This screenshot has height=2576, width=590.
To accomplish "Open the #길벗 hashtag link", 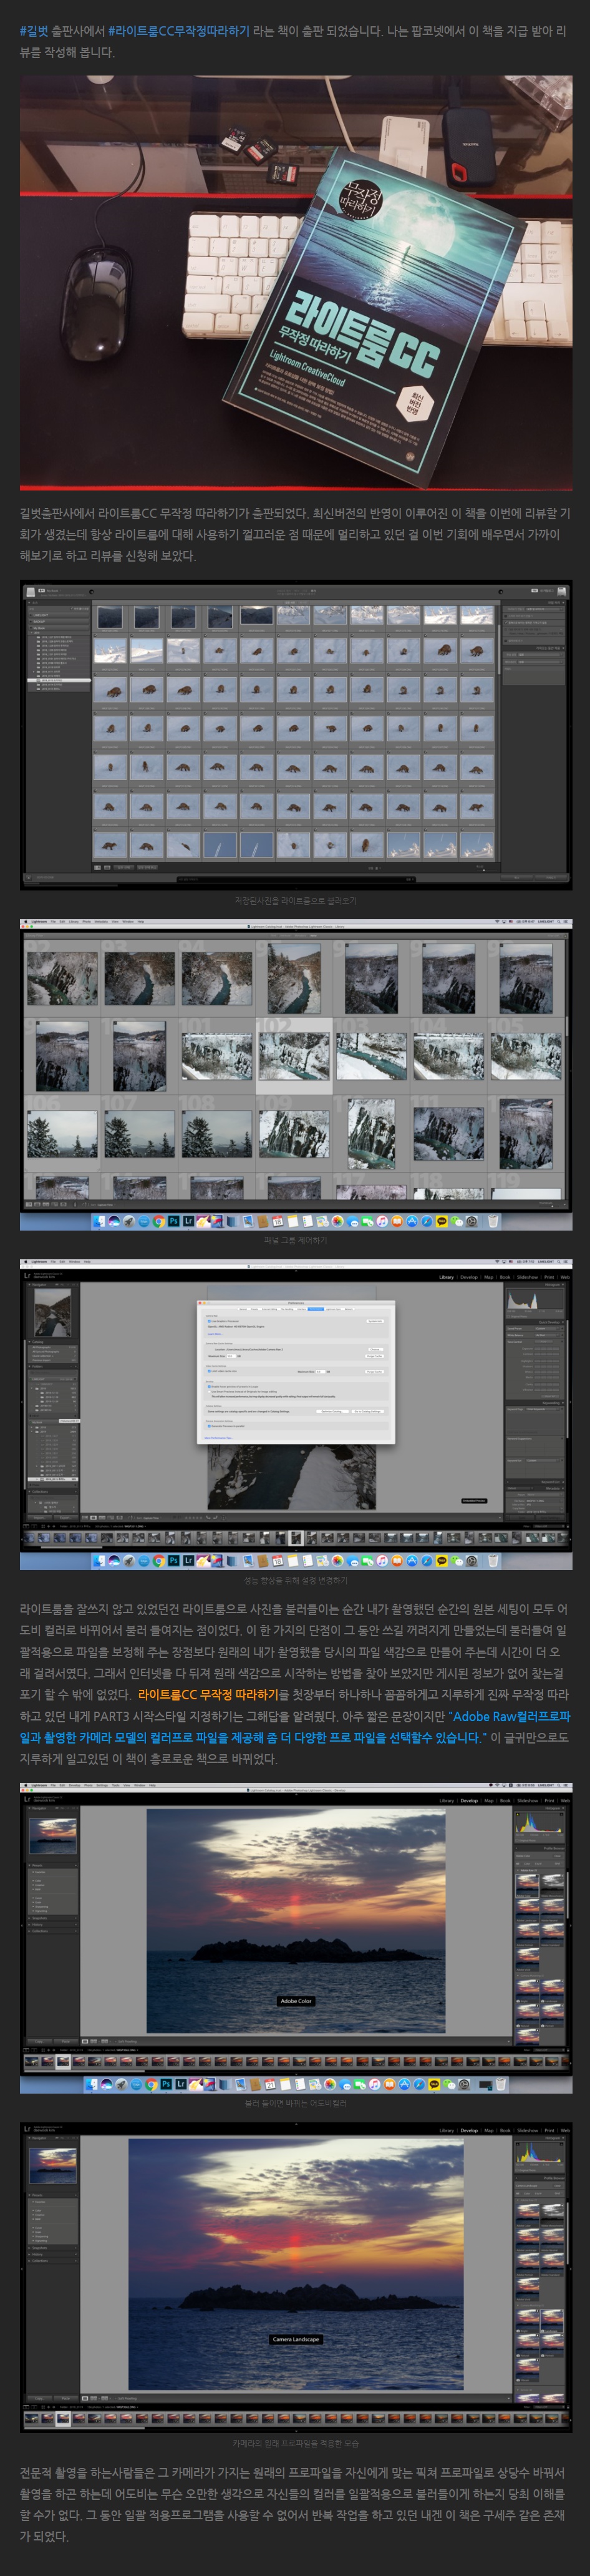I will click(33, 31).
